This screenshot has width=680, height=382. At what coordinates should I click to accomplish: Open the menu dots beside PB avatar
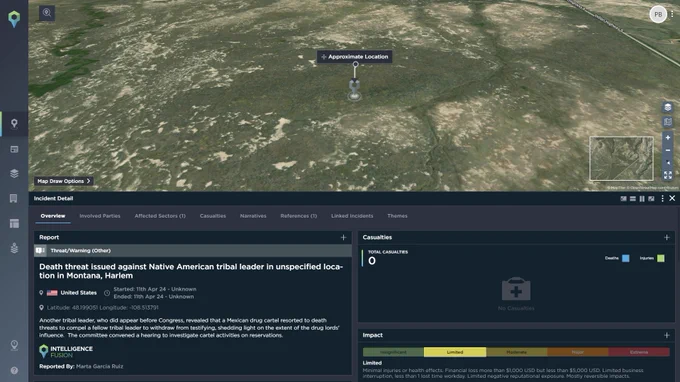click(x=673, y=14)
